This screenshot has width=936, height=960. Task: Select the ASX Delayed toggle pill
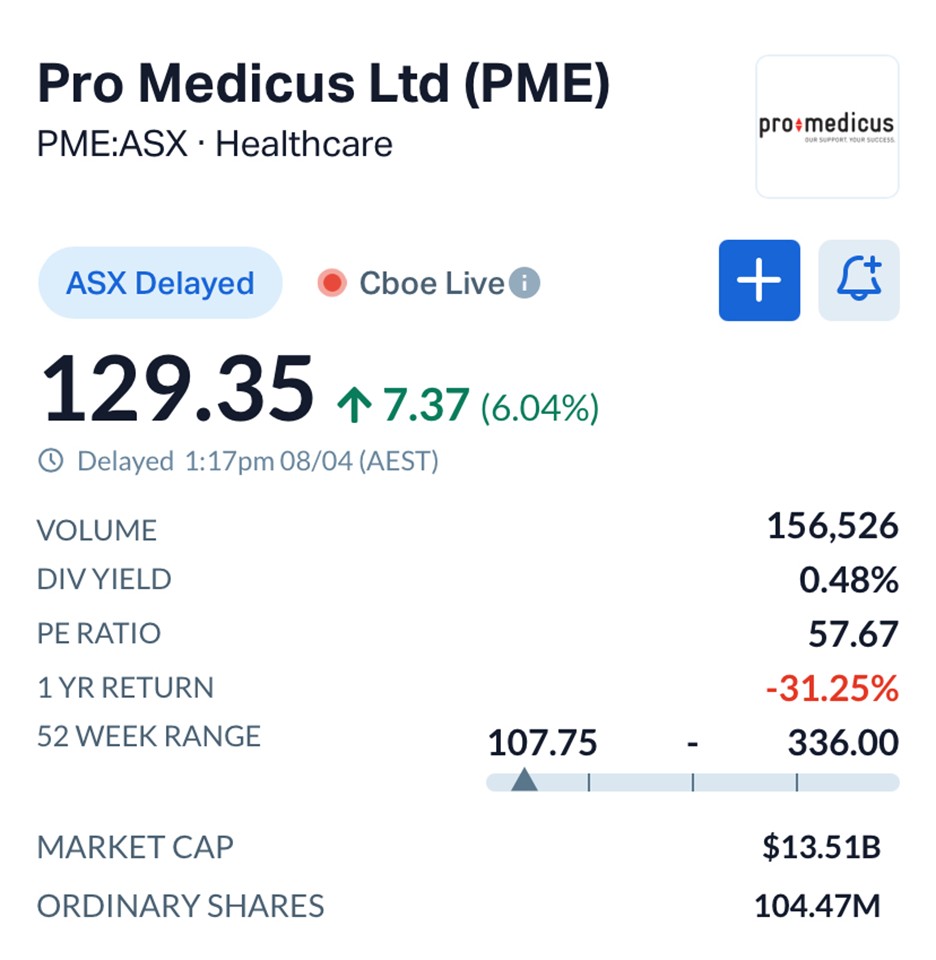(160, 284)
